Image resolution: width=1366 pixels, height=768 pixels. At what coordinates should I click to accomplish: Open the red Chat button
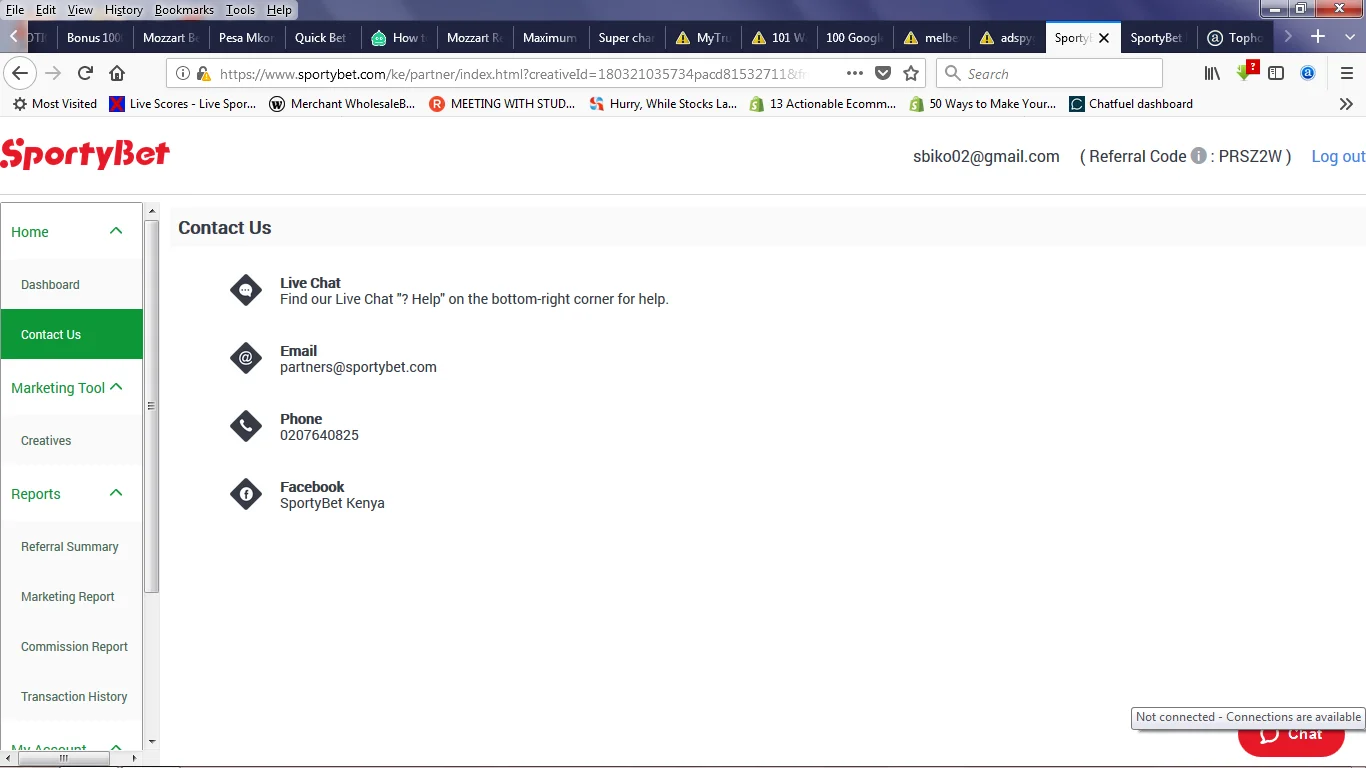[1291, 735]
